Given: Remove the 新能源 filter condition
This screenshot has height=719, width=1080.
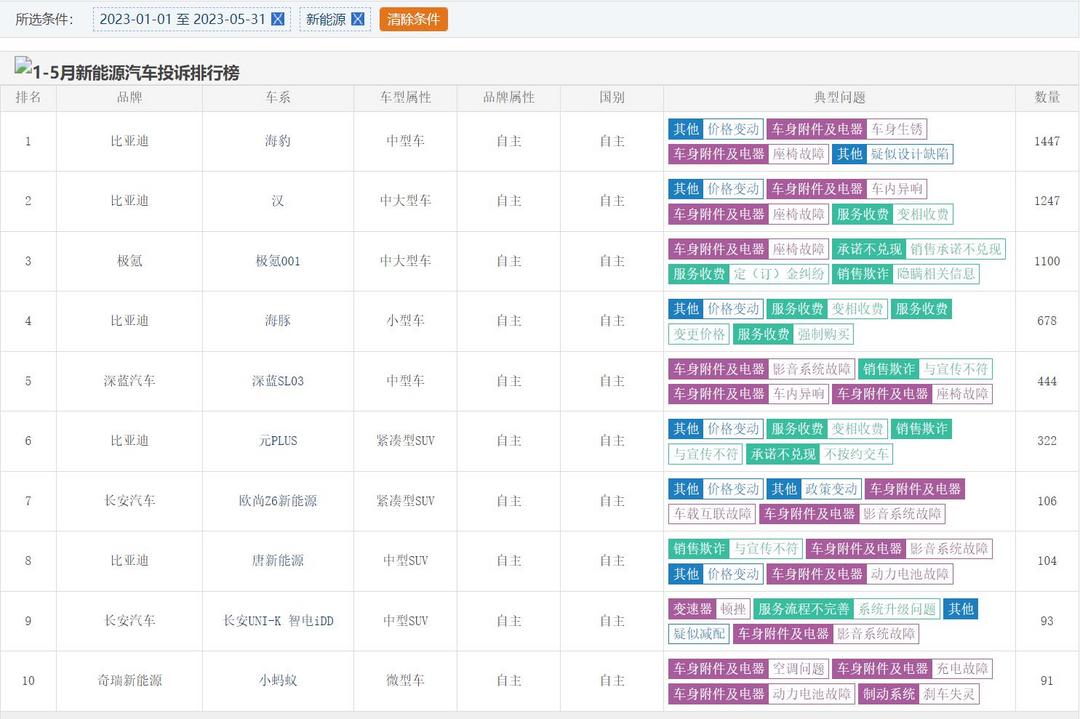Looking at the screenshot, I should [357, 19].
